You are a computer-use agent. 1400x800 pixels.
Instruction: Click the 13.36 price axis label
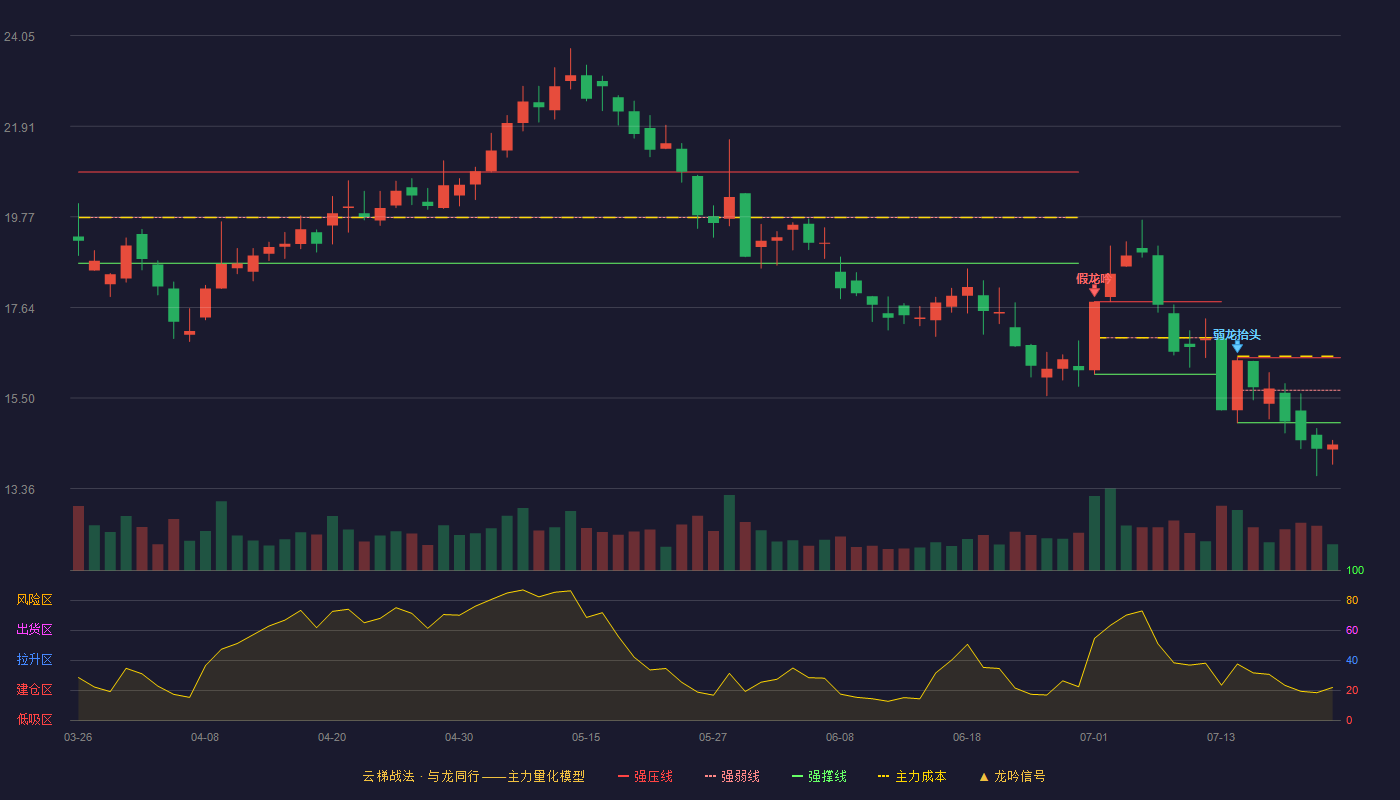(19, 490)
